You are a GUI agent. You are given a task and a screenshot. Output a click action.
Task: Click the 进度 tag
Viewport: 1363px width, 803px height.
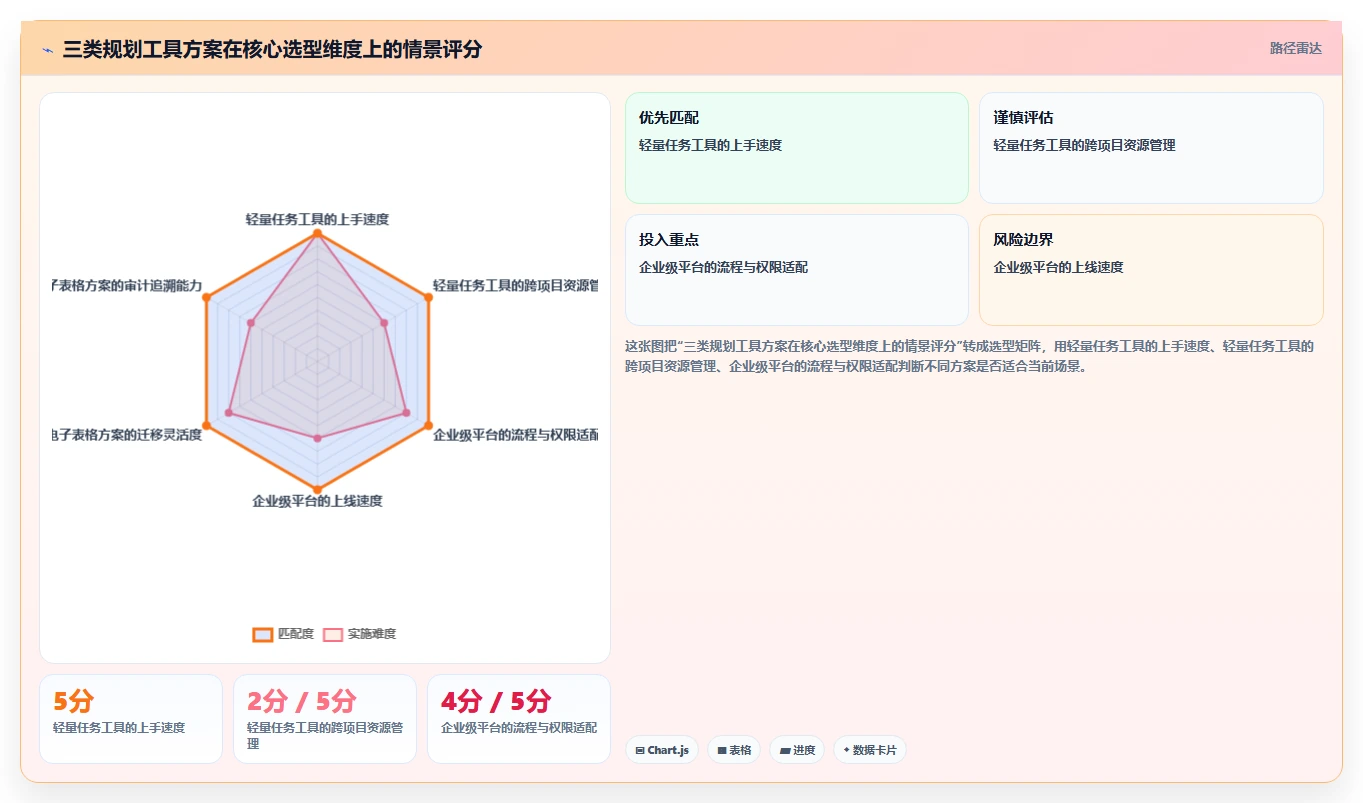click(797, 750)
